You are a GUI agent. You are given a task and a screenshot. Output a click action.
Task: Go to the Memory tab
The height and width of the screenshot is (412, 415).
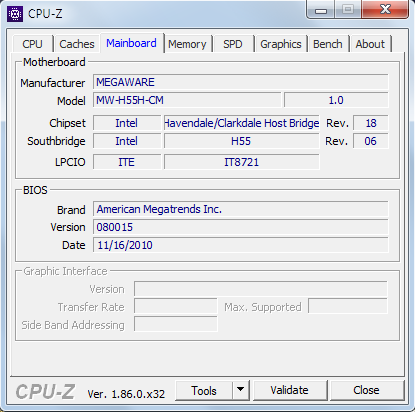click(187, 44)
